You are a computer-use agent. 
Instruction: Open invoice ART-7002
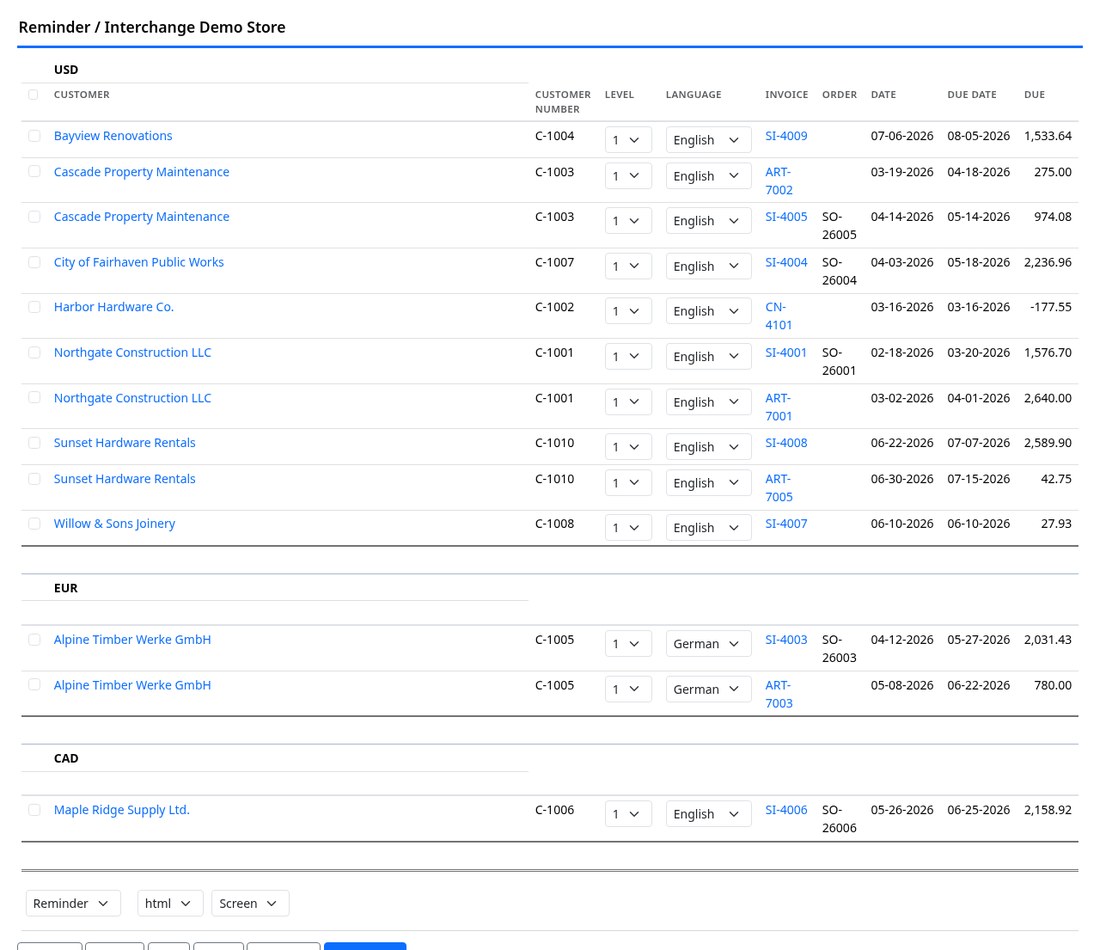point(778,181)
